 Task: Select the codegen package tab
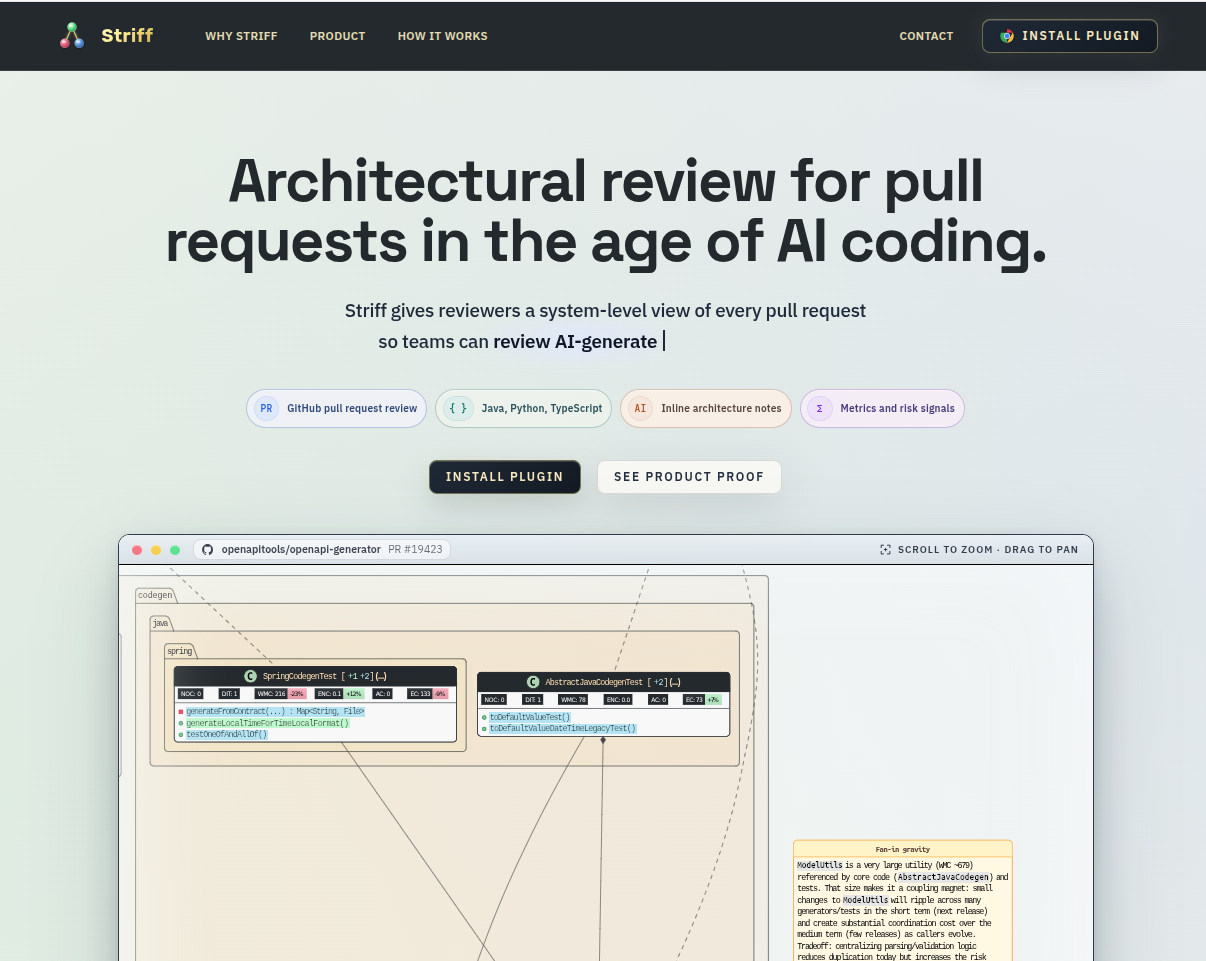coord(155,595)
